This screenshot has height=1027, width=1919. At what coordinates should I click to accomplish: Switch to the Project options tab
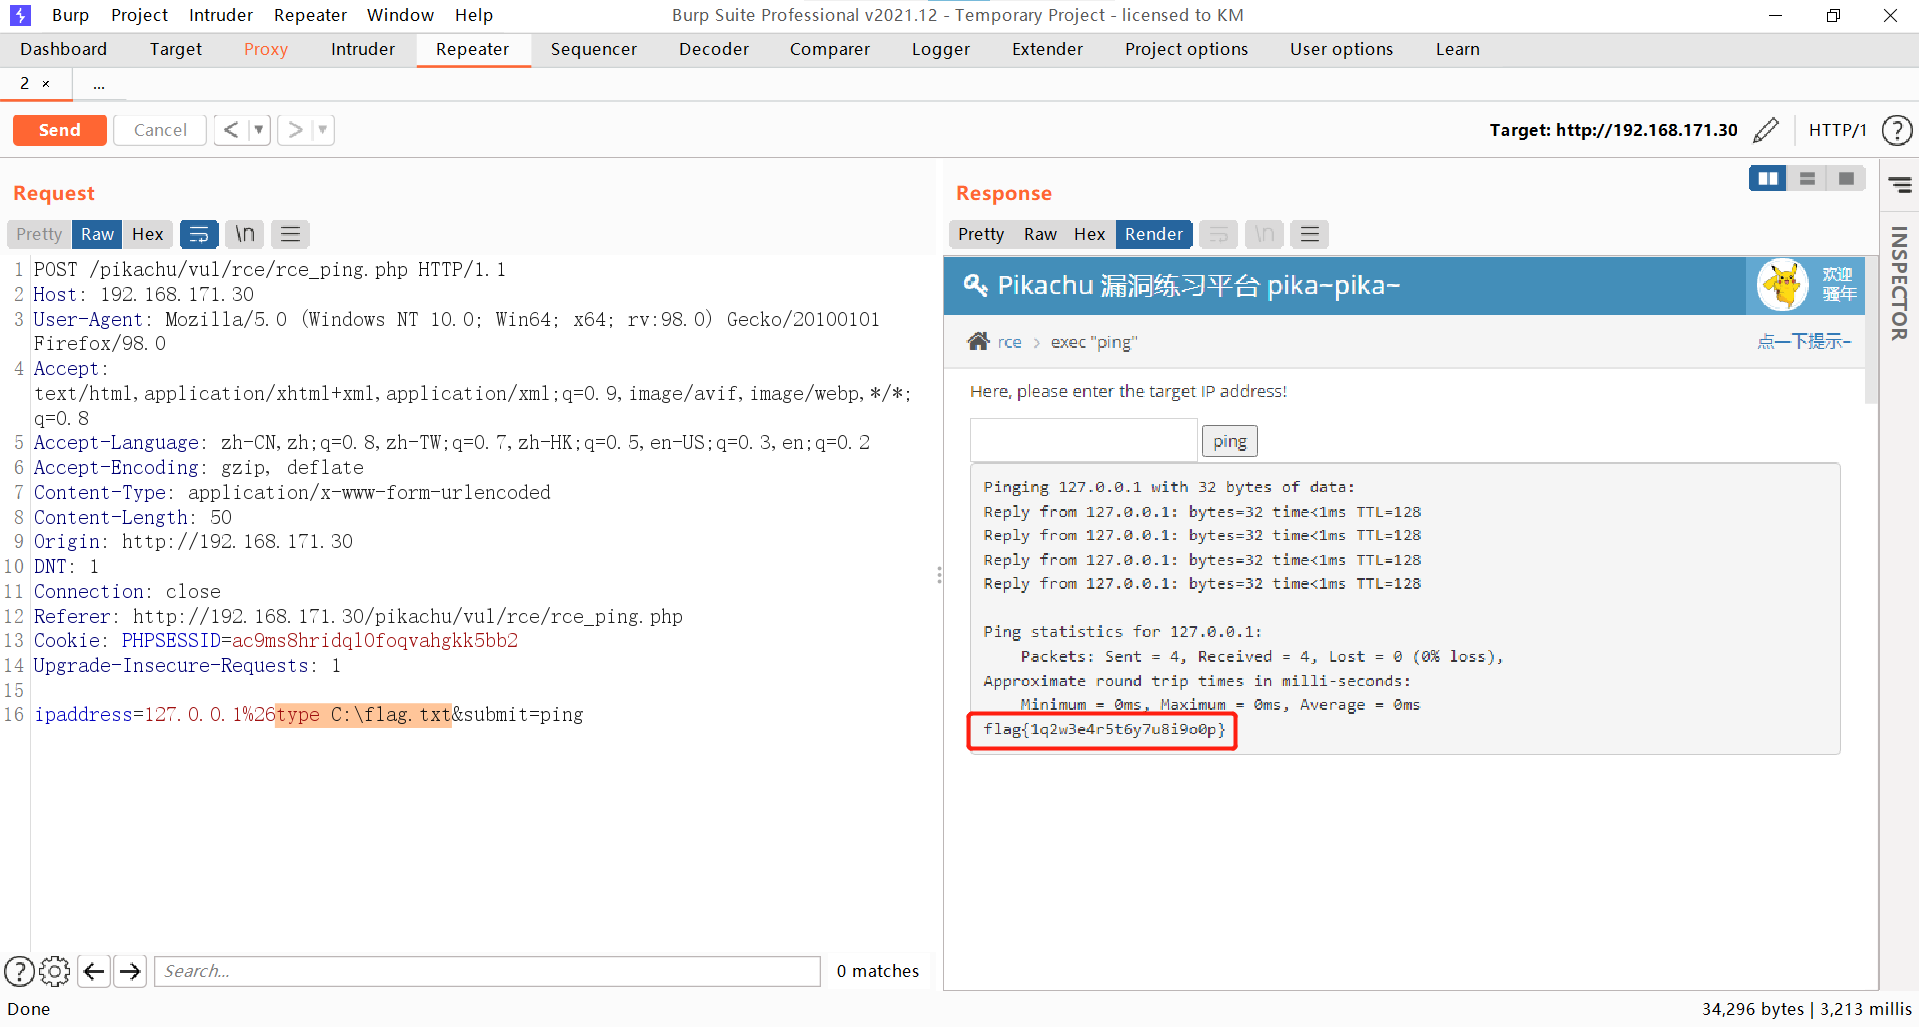pos(1186,49)
